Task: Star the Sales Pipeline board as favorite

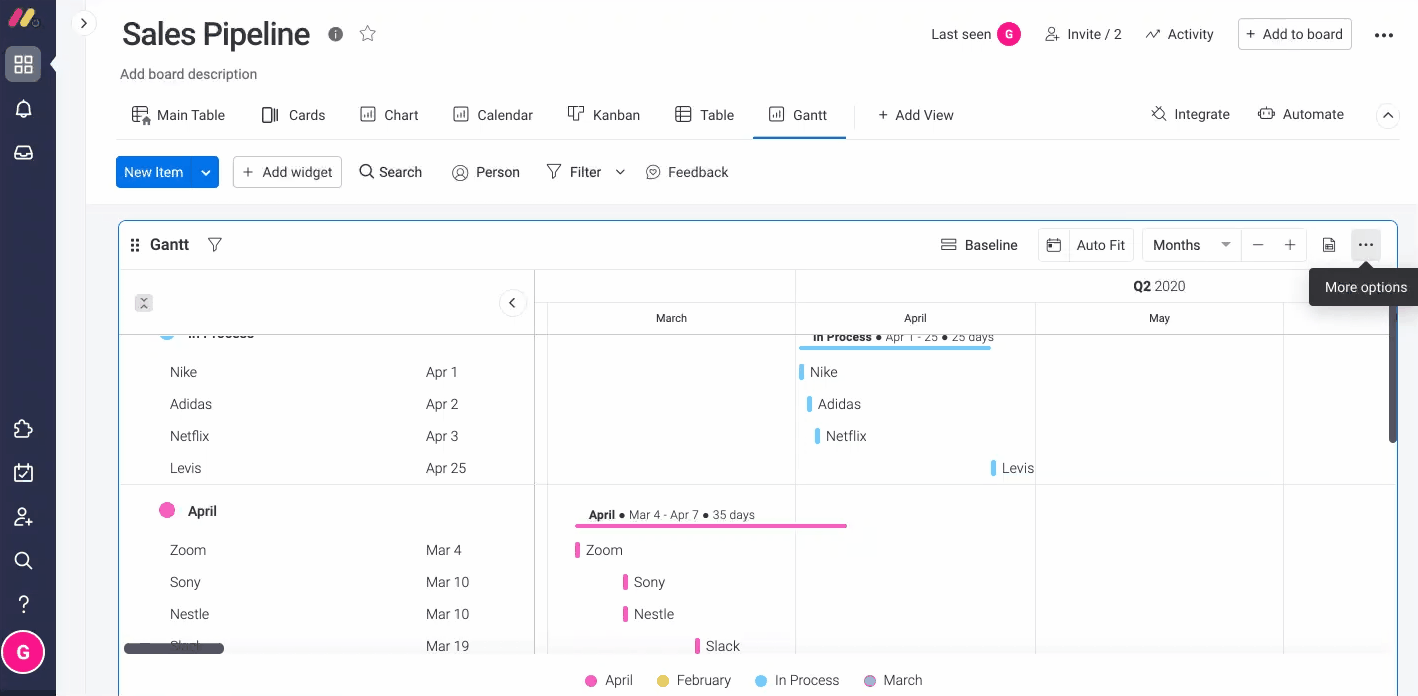Action: 367,34
